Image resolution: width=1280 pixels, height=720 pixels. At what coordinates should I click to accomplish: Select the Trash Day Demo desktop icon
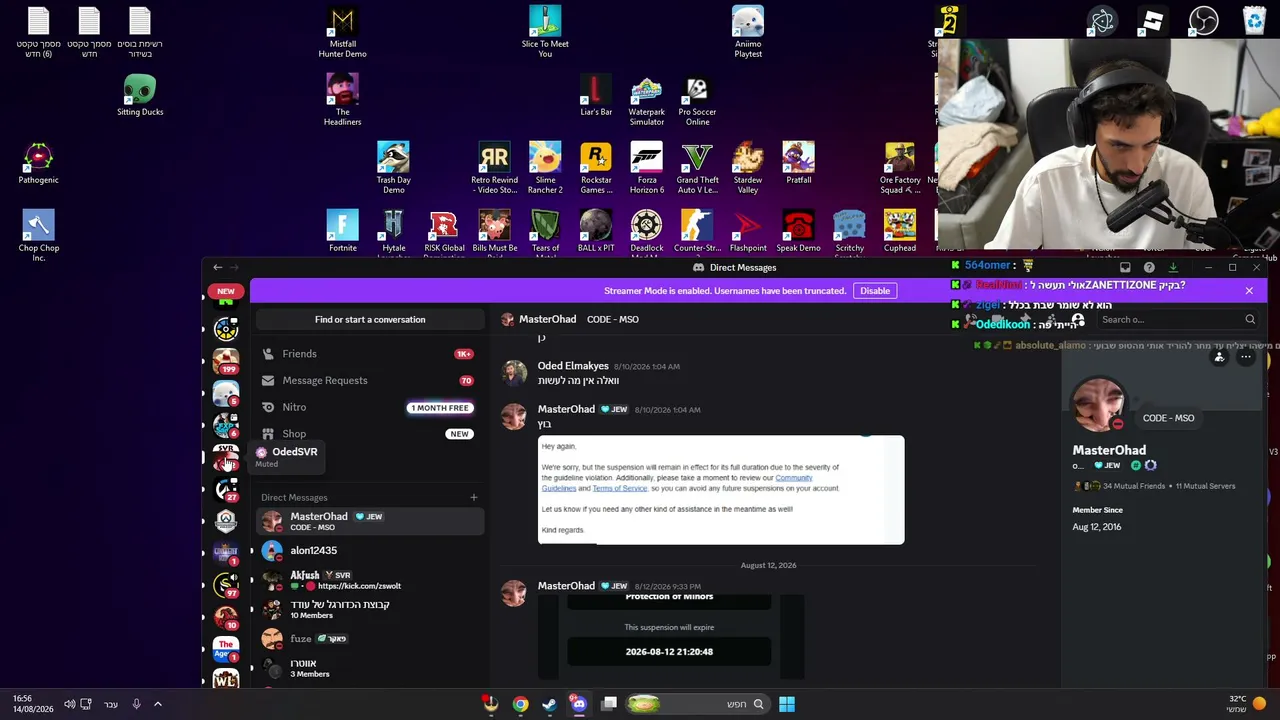point(393,169)
